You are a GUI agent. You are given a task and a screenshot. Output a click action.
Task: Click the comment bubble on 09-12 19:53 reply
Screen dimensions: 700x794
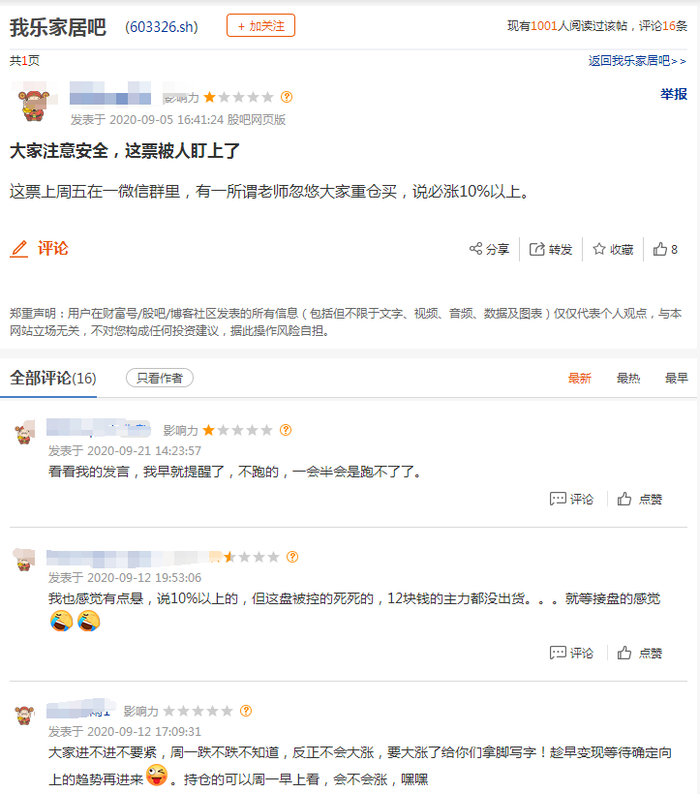(558, 653)
